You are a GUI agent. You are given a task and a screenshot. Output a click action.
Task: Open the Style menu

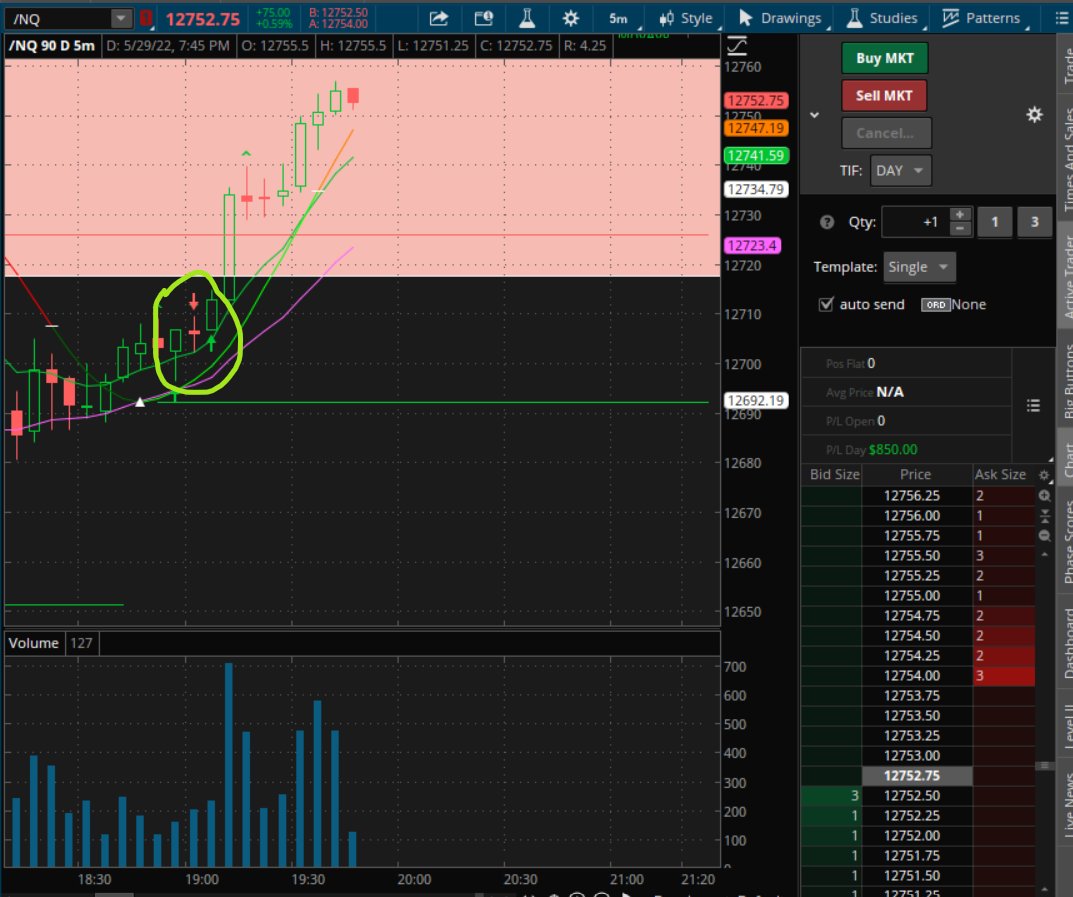[x=687, y=18]
